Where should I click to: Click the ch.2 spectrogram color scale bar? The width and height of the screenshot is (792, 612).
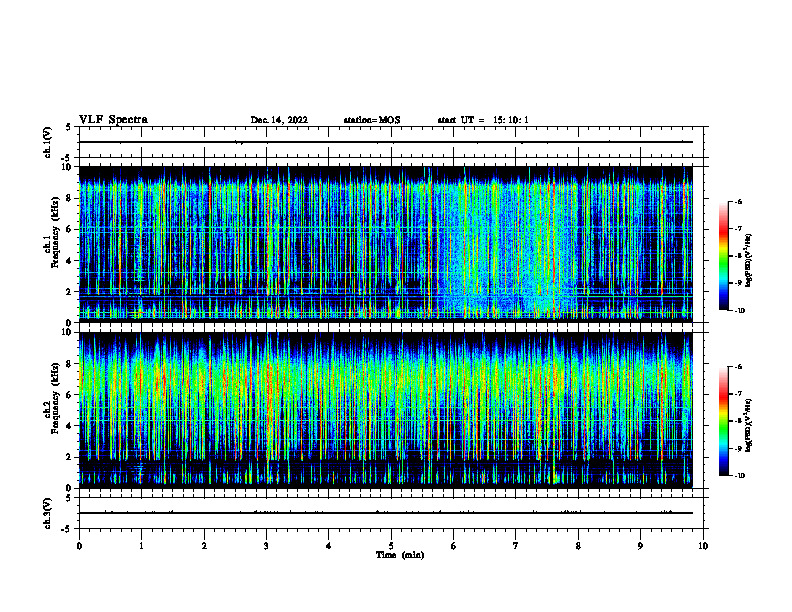tap(723, 421)
